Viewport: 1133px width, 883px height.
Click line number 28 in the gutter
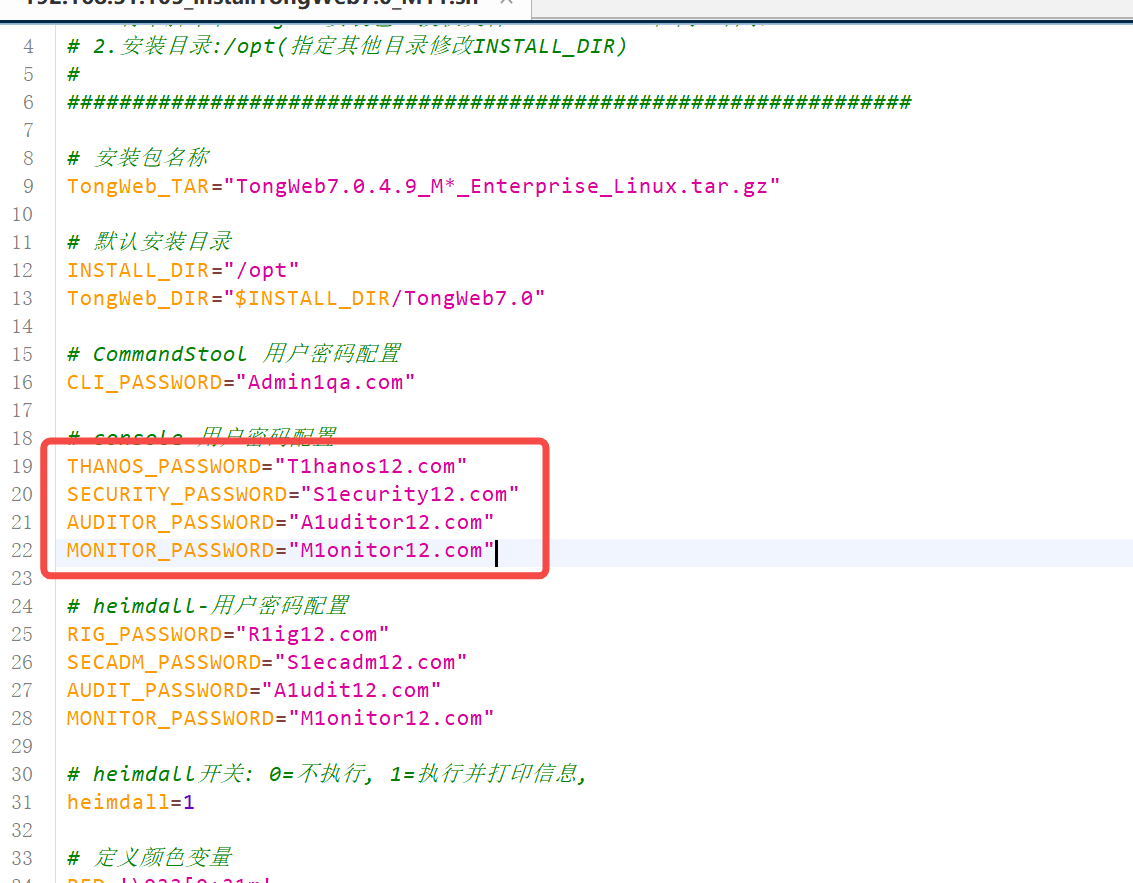(x=22, y=719)
